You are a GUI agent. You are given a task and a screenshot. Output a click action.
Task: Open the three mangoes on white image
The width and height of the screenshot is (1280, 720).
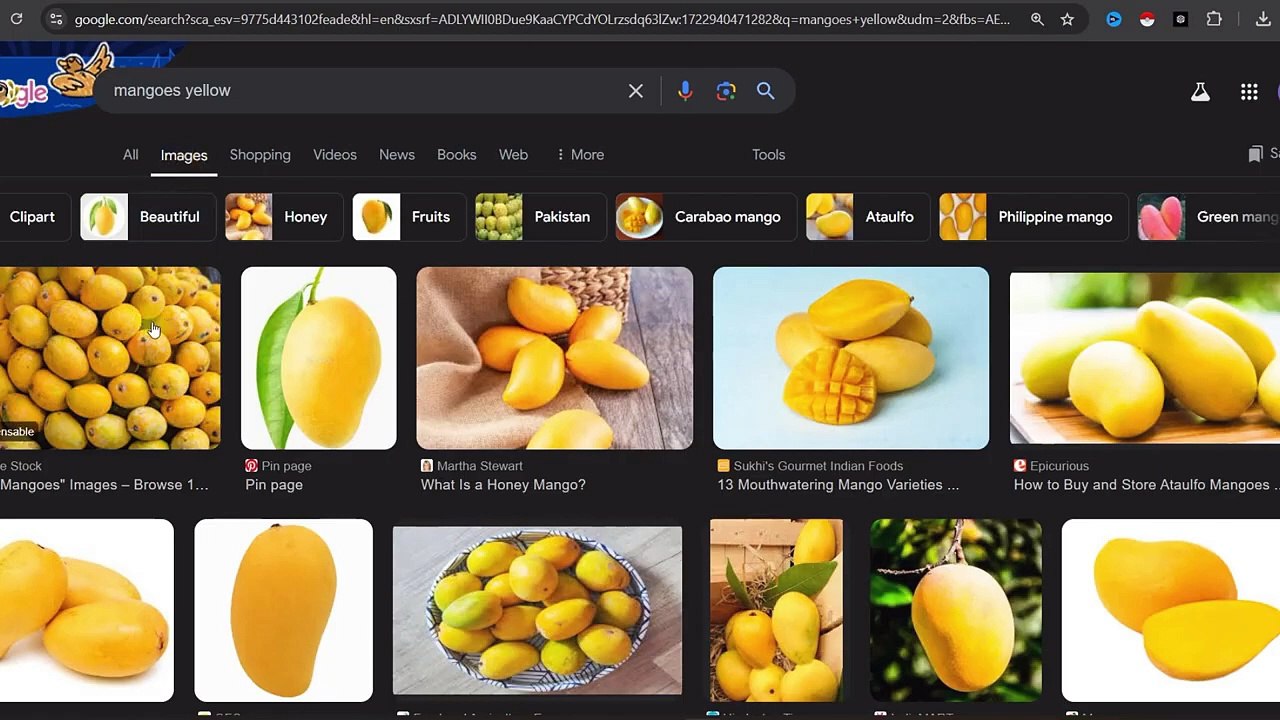pyautogui.click(x=87, y=610)
